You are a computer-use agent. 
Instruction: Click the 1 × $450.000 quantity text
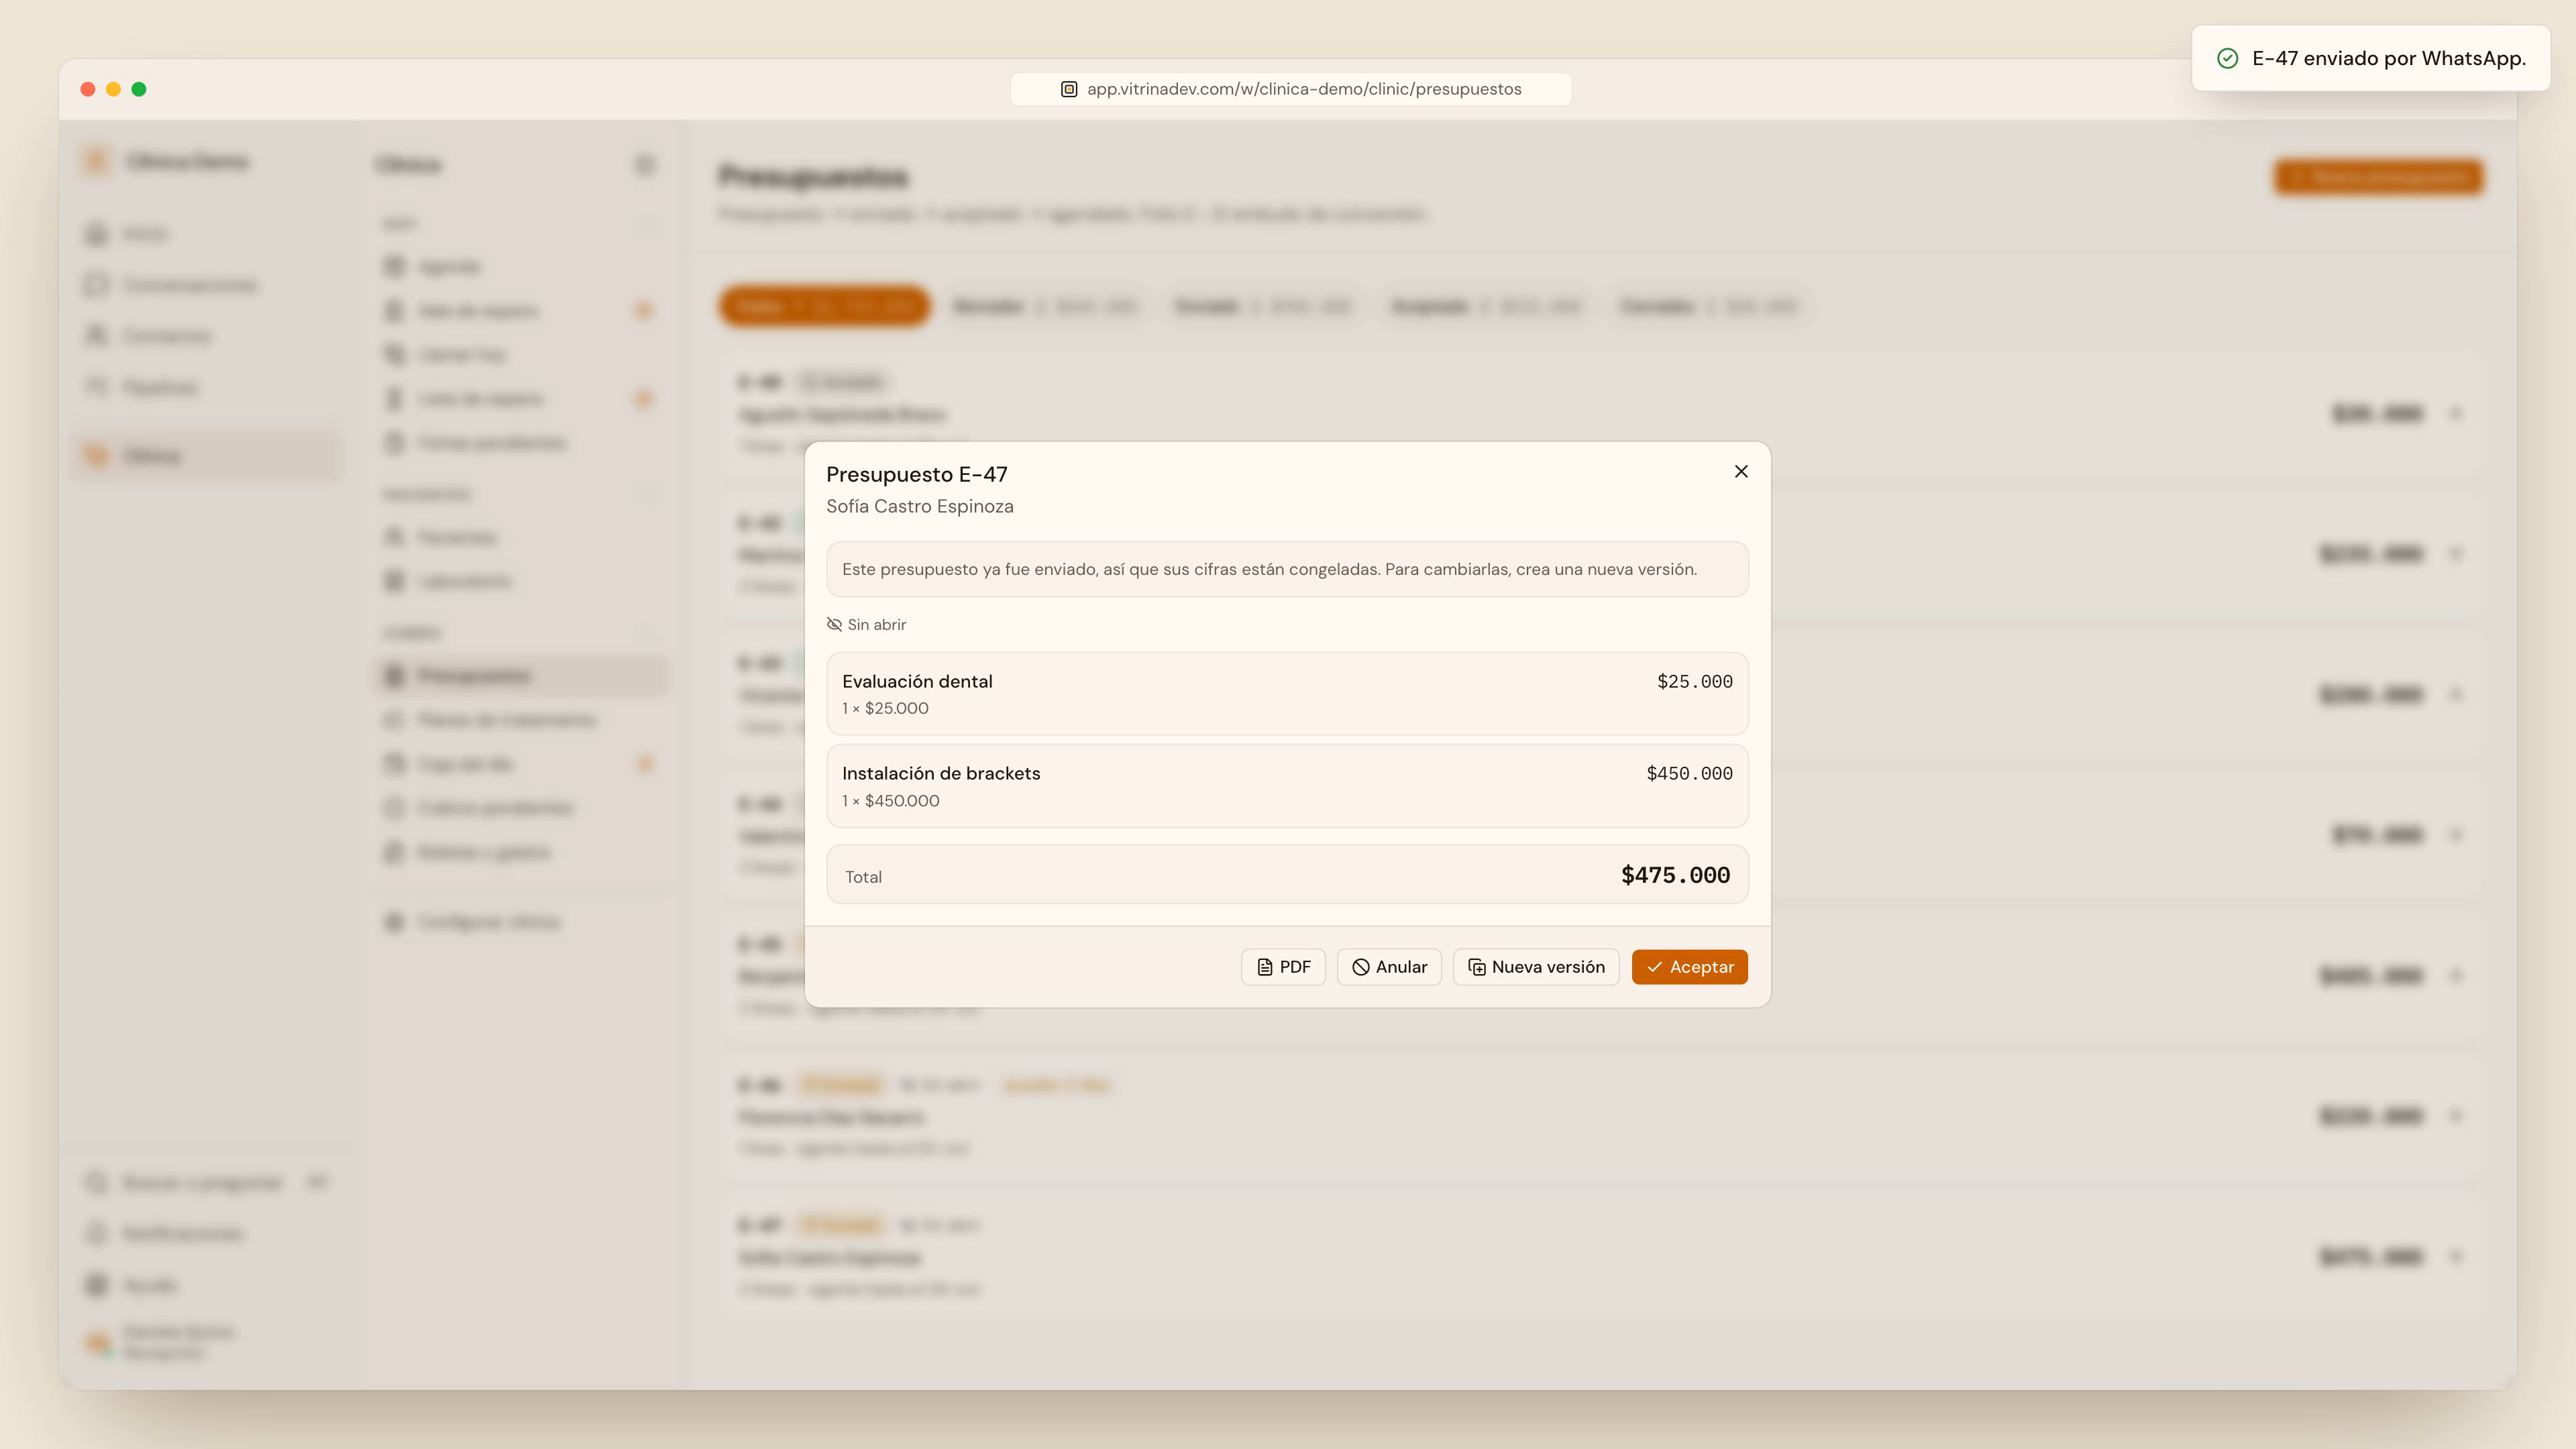pyautogui.click(x=890, y=800)
